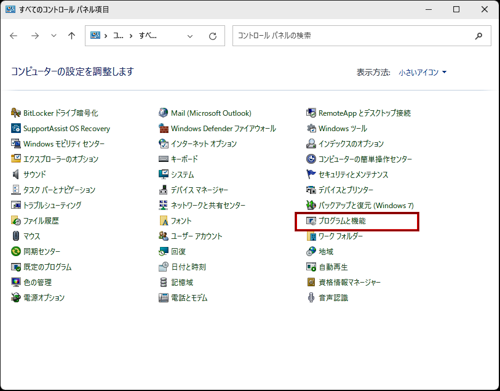The height and width of the screenshot is (391, 500).
Task: Open the 地域 globe icon
Action: (x=311, y=251)
